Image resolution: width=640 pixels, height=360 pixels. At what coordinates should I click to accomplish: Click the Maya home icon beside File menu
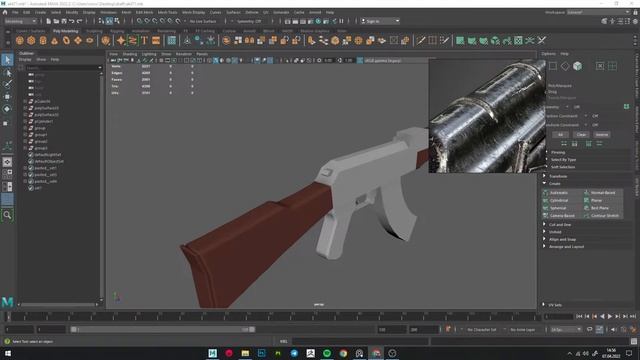(5, 13)
